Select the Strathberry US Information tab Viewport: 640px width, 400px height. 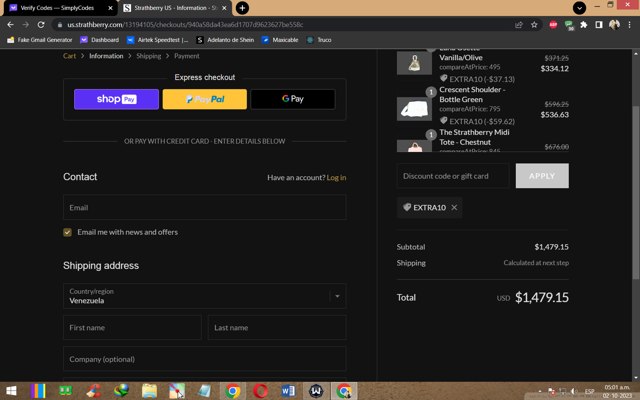click(x=176, y=8)
